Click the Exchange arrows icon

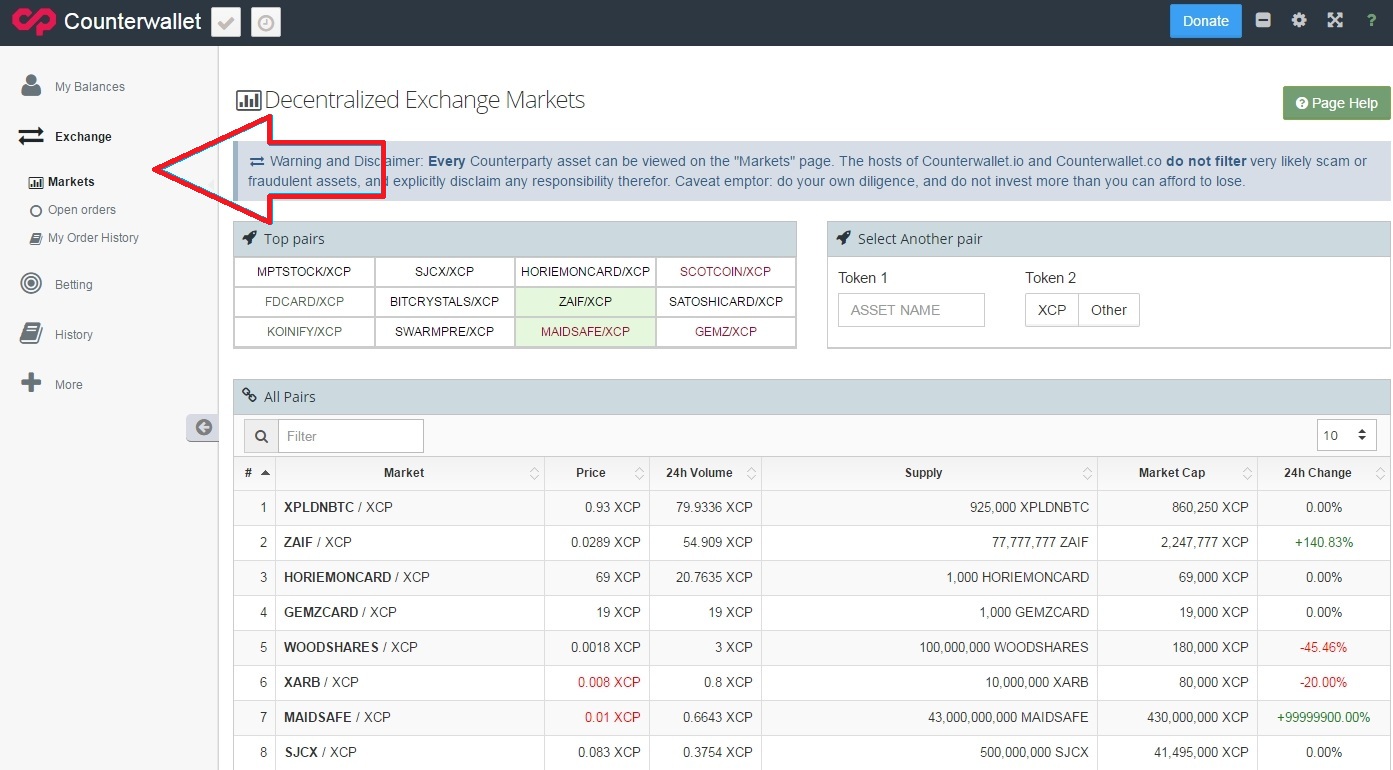[x=31, y=136]
